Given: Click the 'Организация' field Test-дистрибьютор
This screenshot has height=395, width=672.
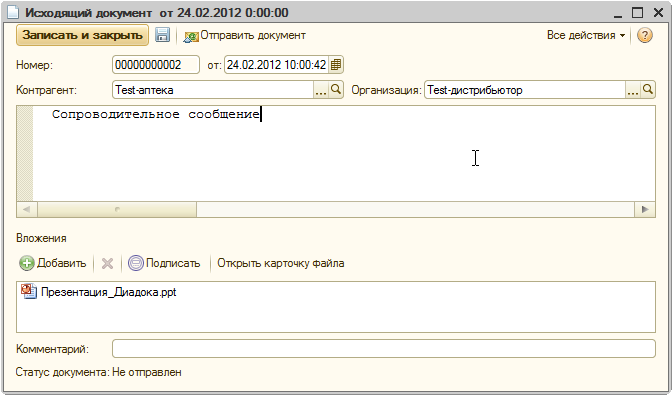Looking at the screenshot, I should coord(525,90).
